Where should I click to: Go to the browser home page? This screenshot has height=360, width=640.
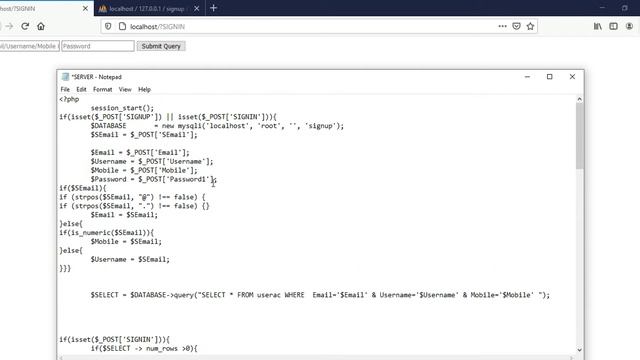tap(41, 27)
